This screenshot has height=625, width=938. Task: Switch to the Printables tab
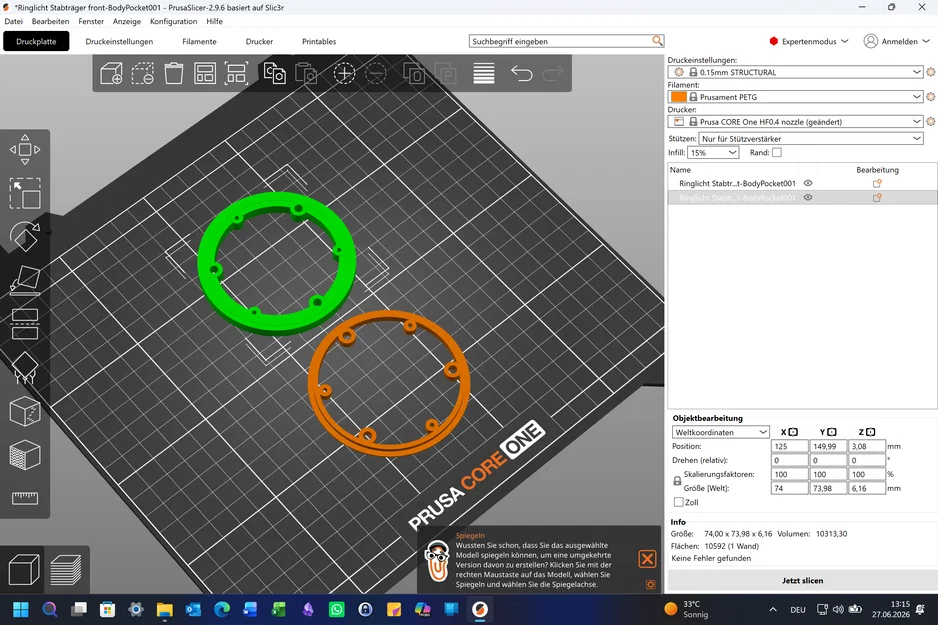[319, 41]
